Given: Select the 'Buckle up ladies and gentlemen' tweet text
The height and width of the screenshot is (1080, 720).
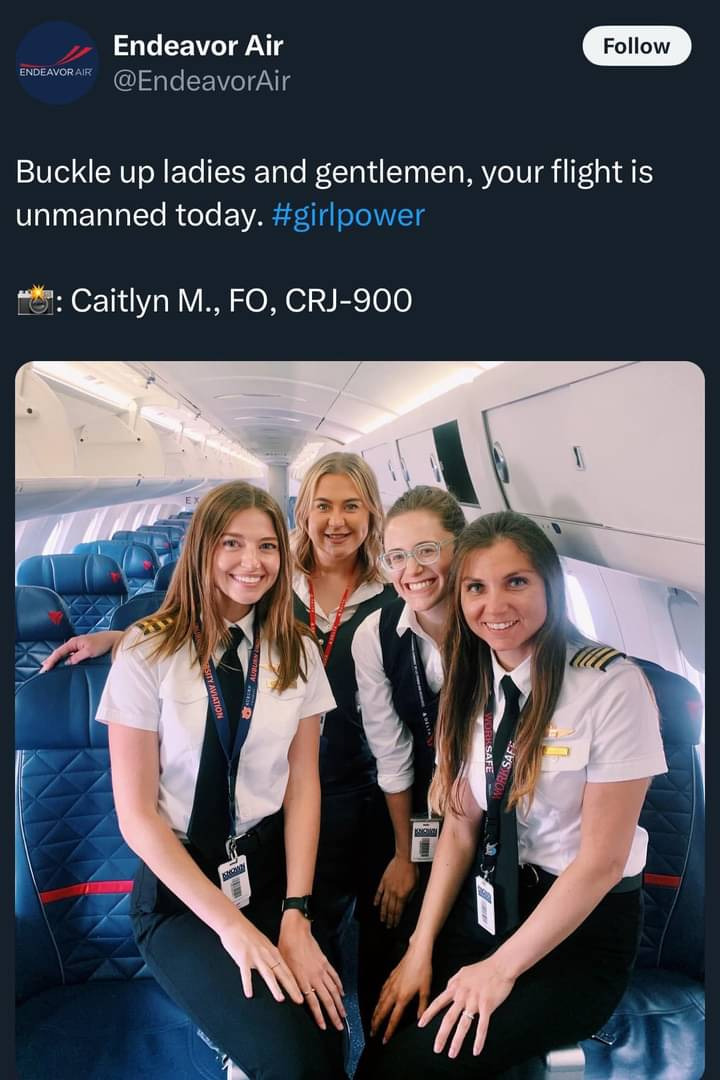Looking at the screenshot, I should [x=334, y=193].
